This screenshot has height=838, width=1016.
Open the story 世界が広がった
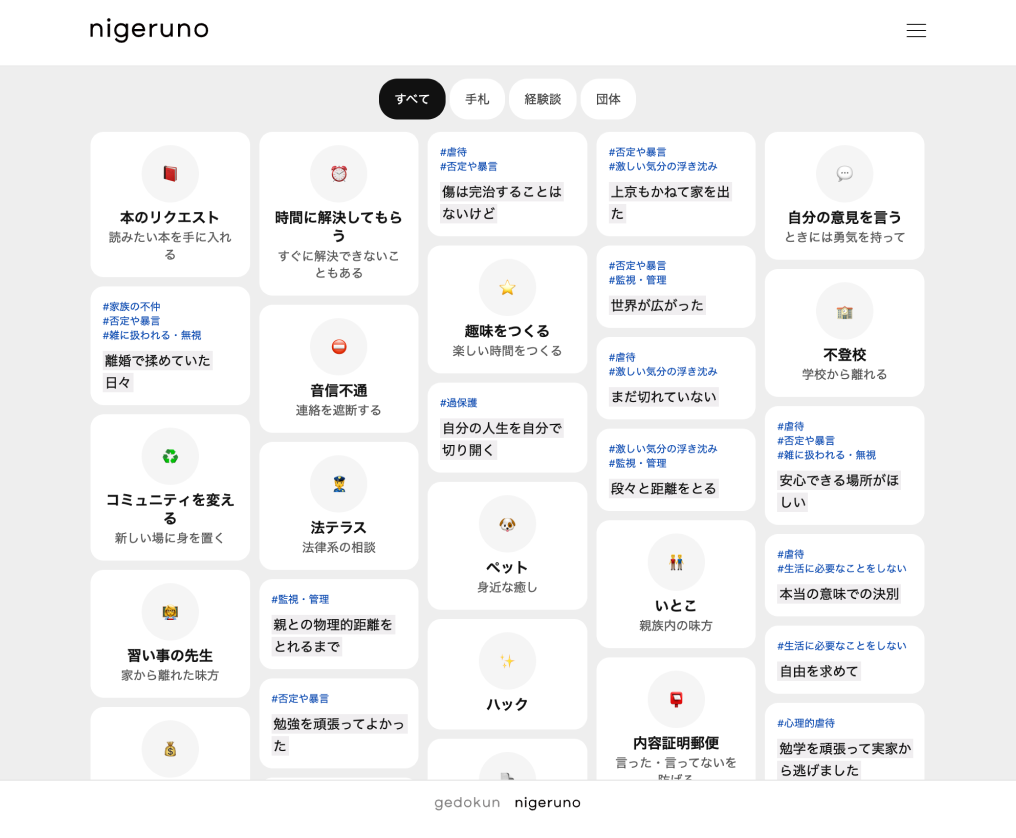pos(657,305)
